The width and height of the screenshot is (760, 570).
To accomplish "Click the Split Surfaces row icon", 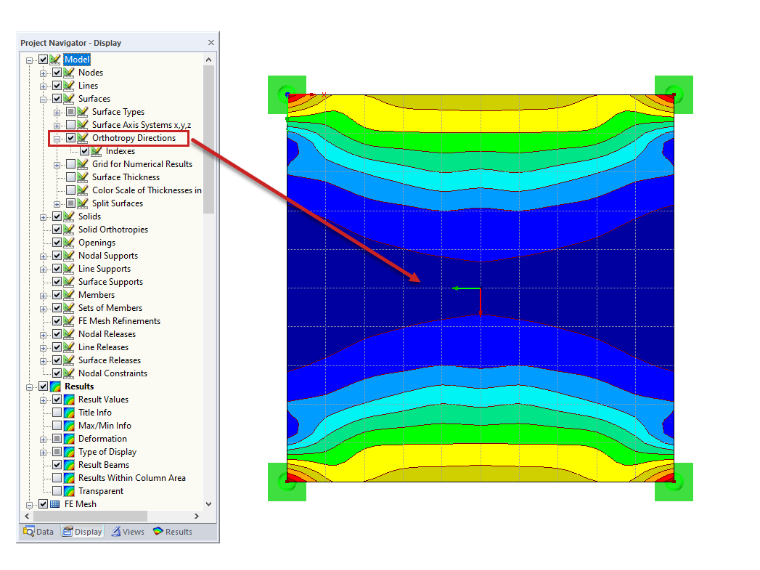I will pyautogui.click(x=83, y=204).
